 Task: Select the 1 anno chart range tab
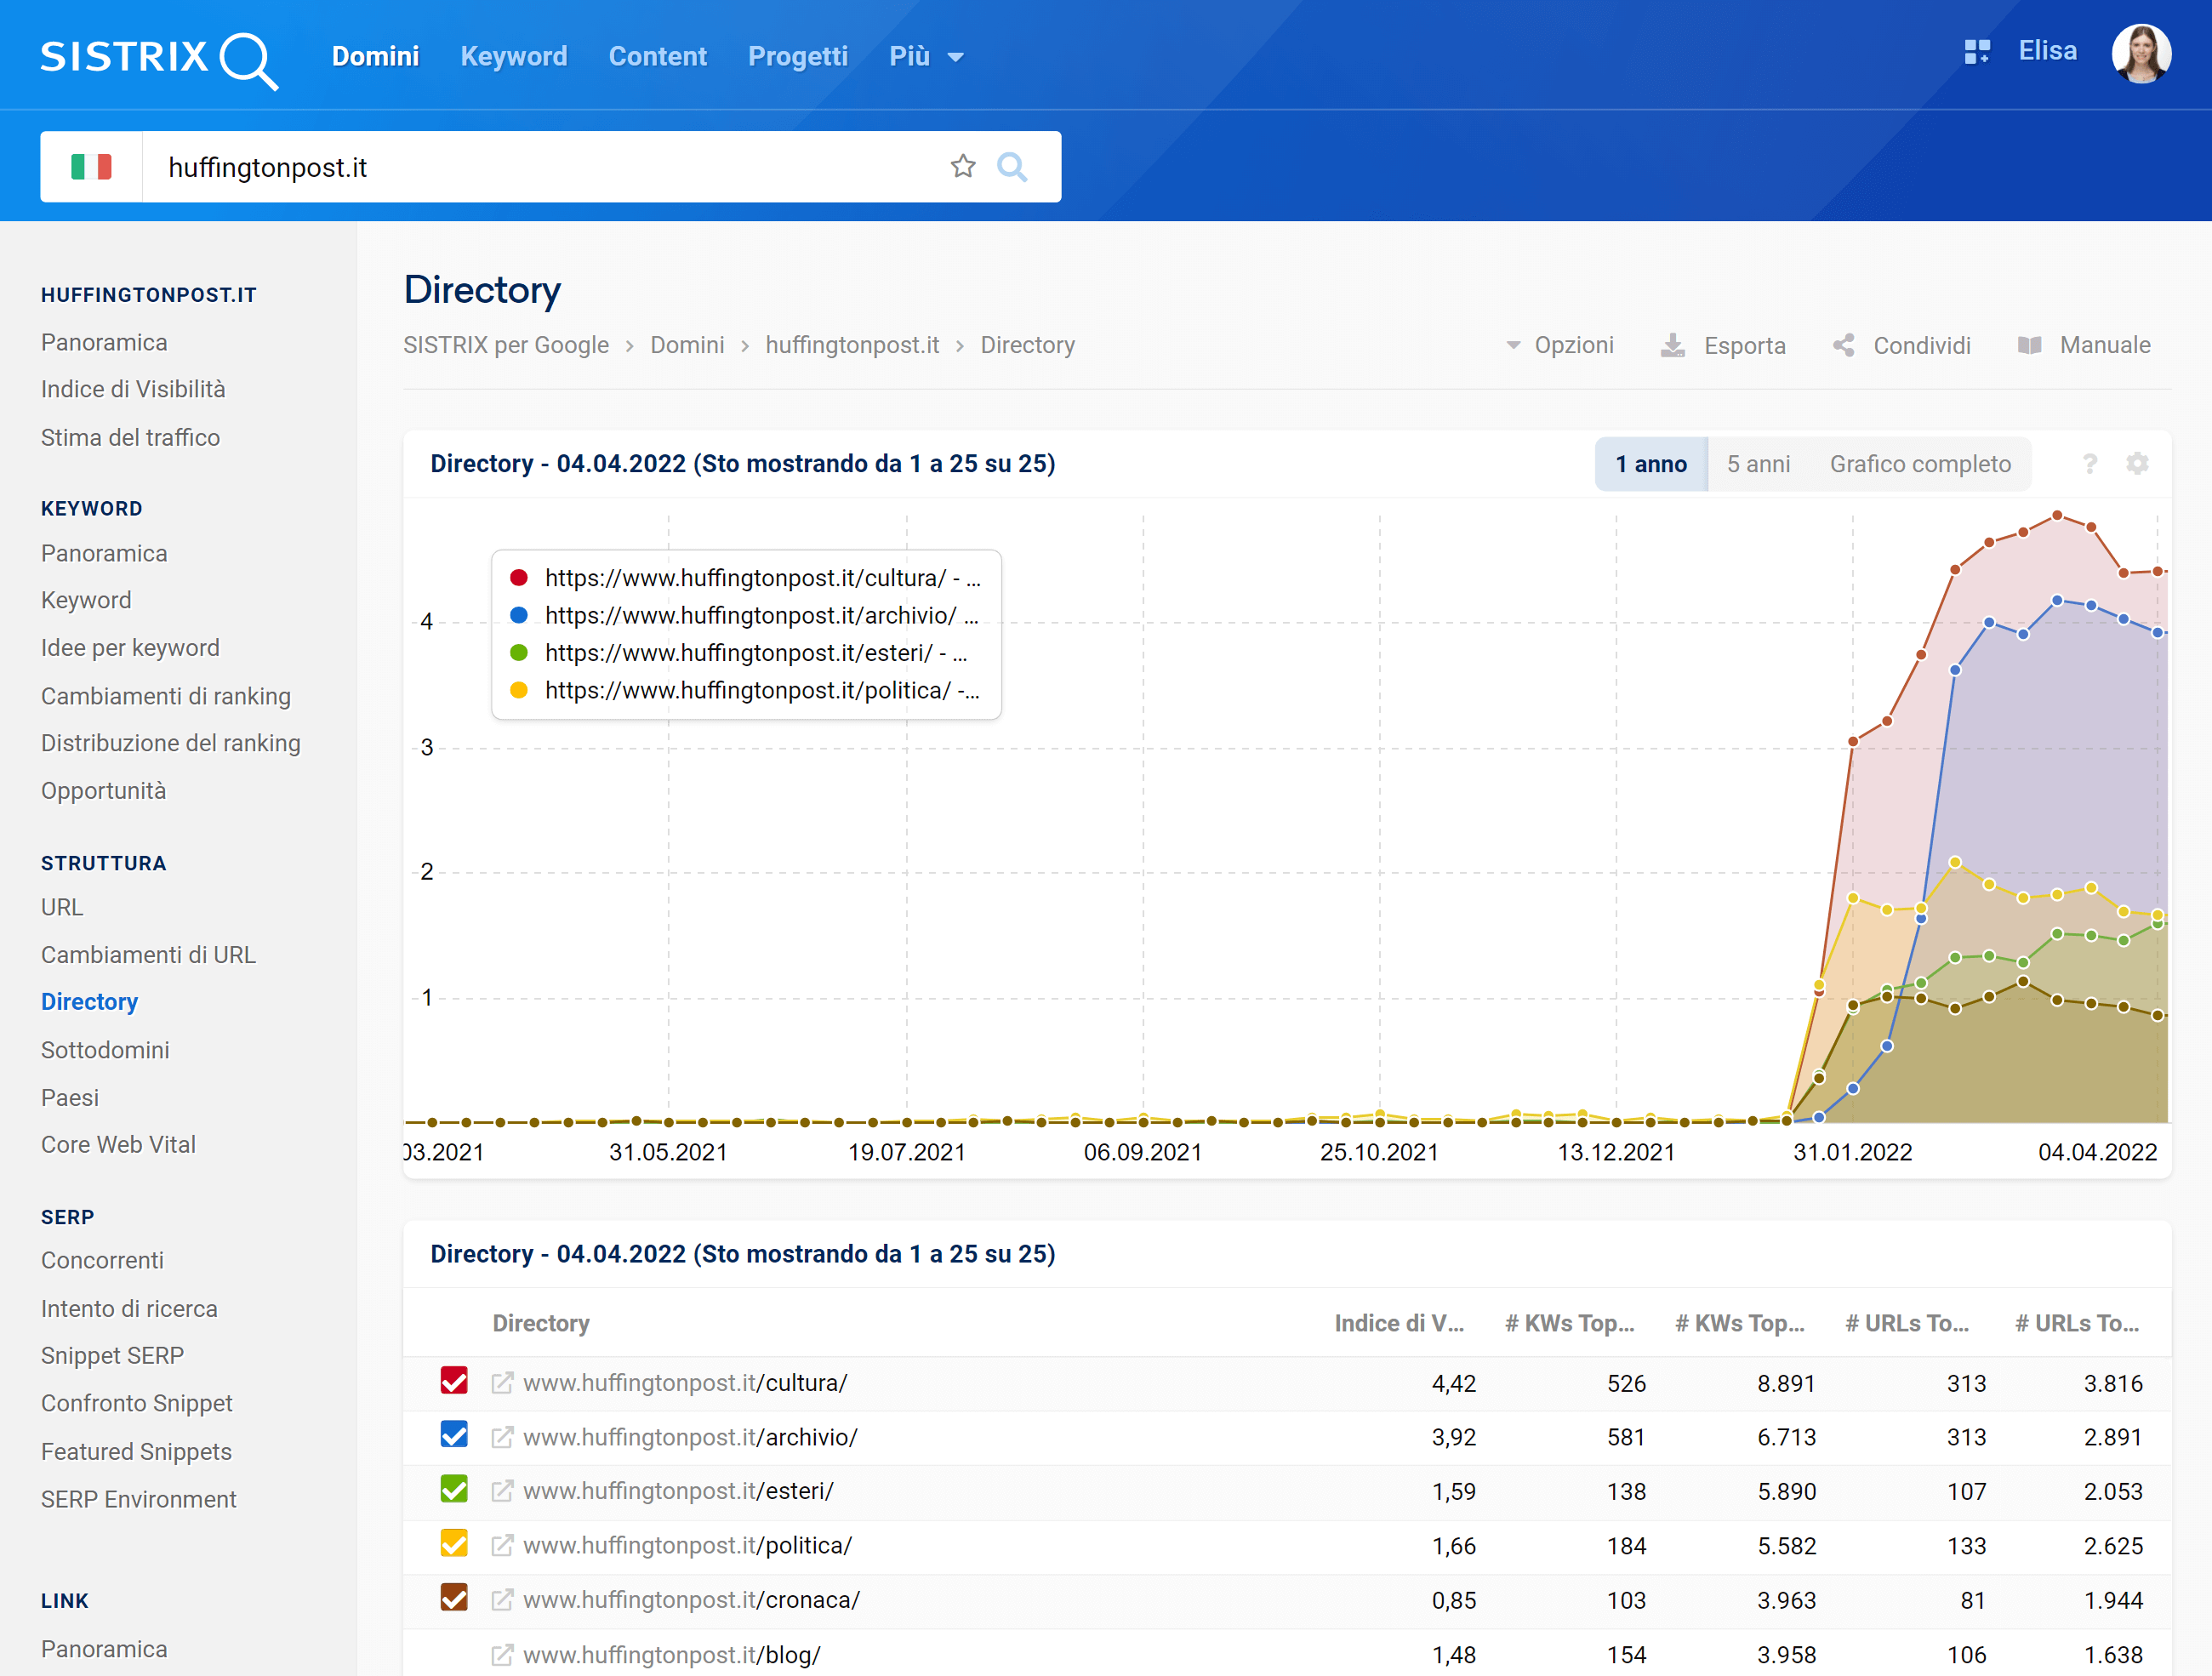coord(1651,464)
